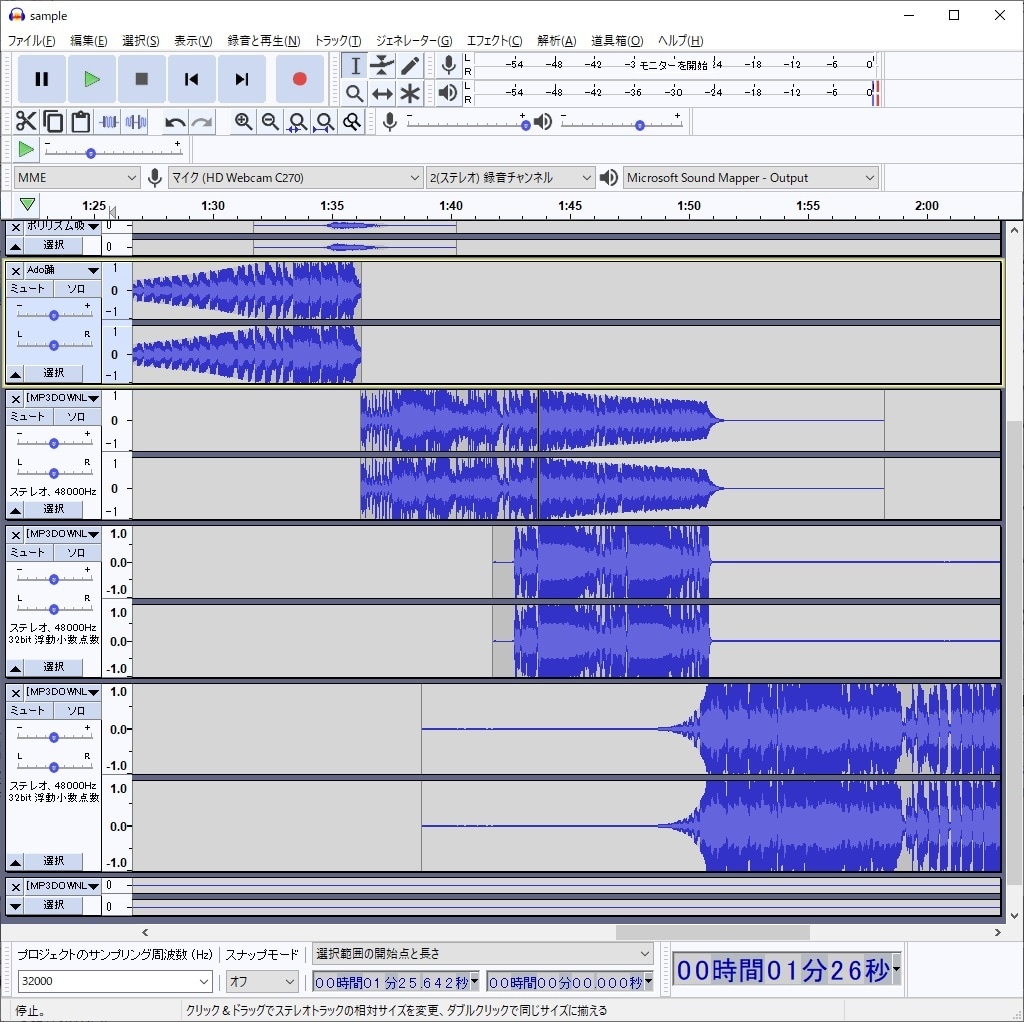Open the Ado踊 track name menu

tap(63, 270)
